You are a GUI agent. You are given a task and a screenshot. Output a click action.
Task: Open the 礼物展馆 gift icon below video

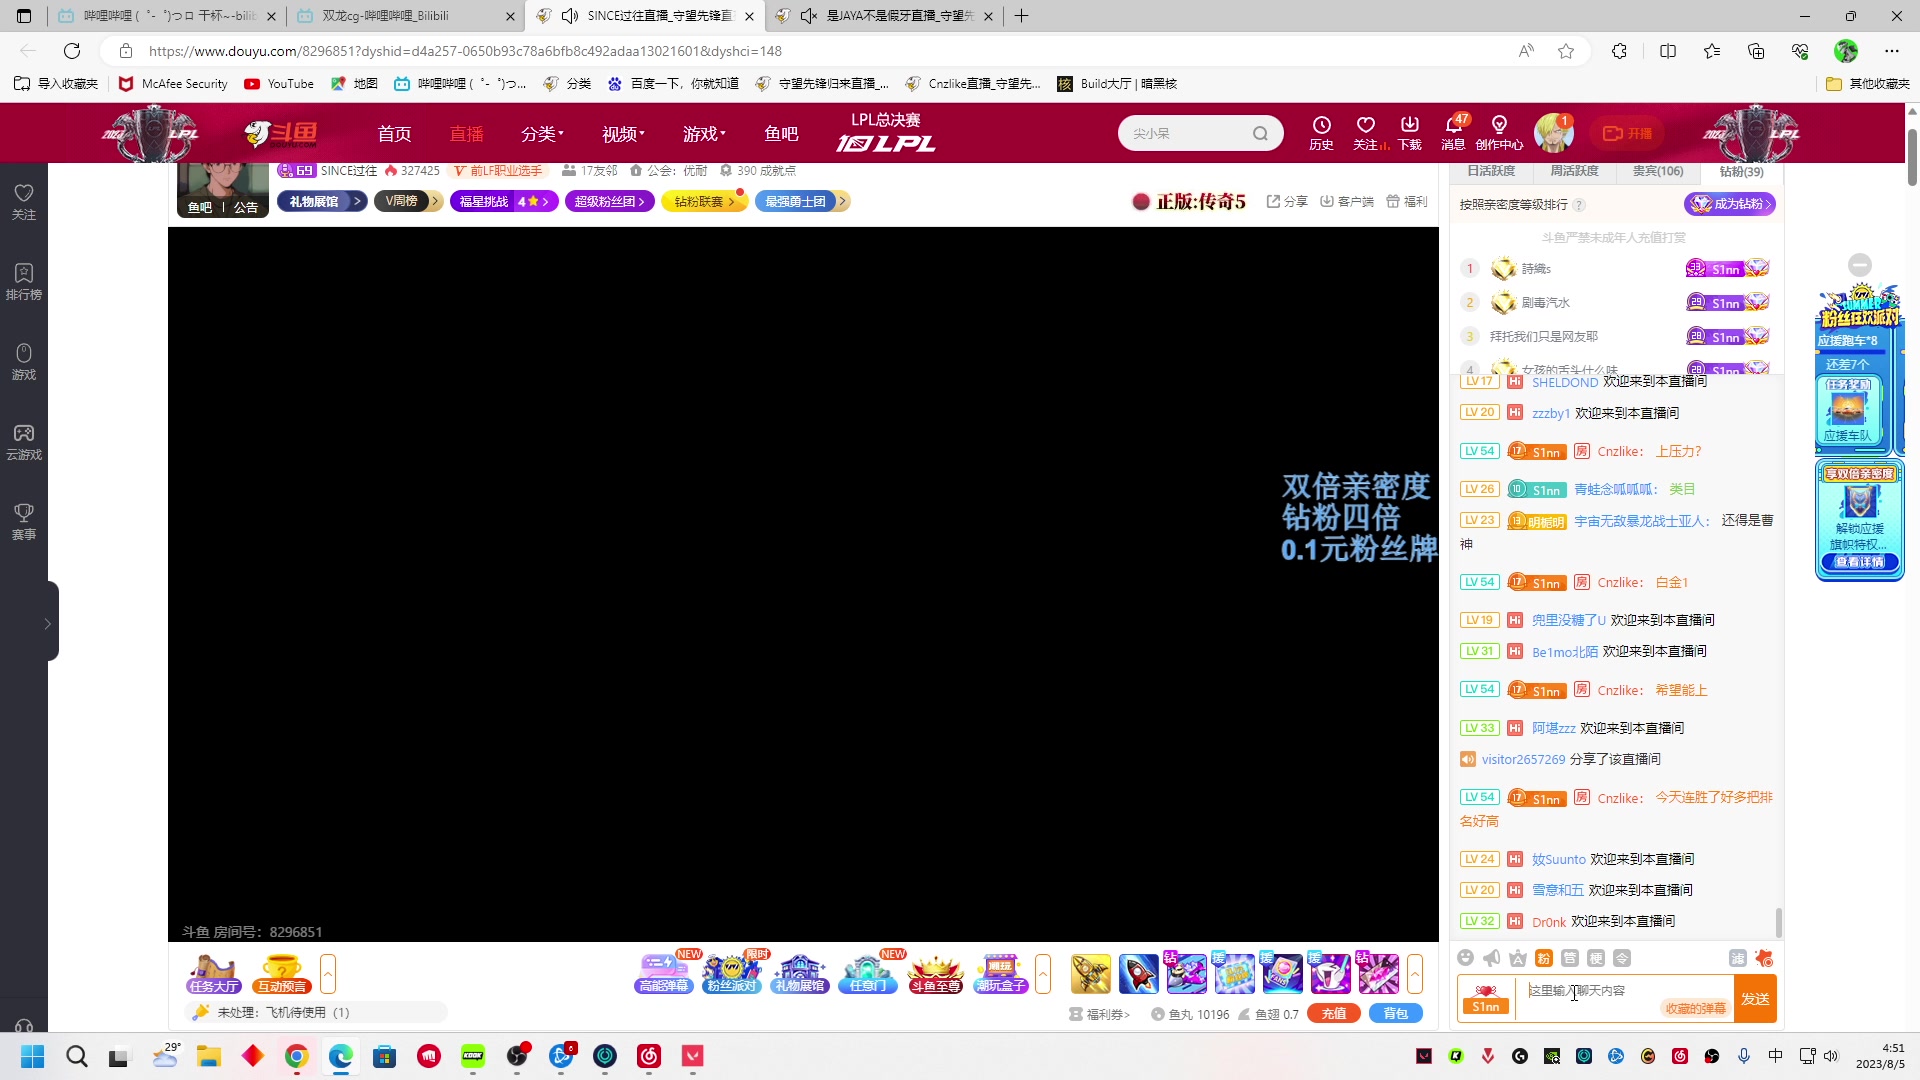point(800,972)
